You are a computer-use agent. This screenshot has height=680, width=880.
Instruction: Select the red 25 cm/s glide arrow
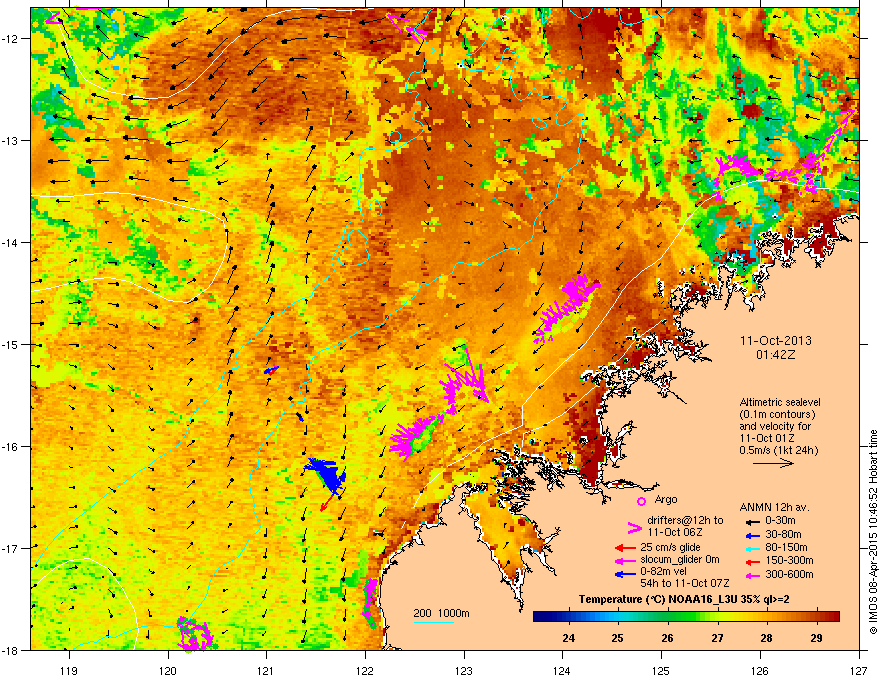tap(624, 548)
